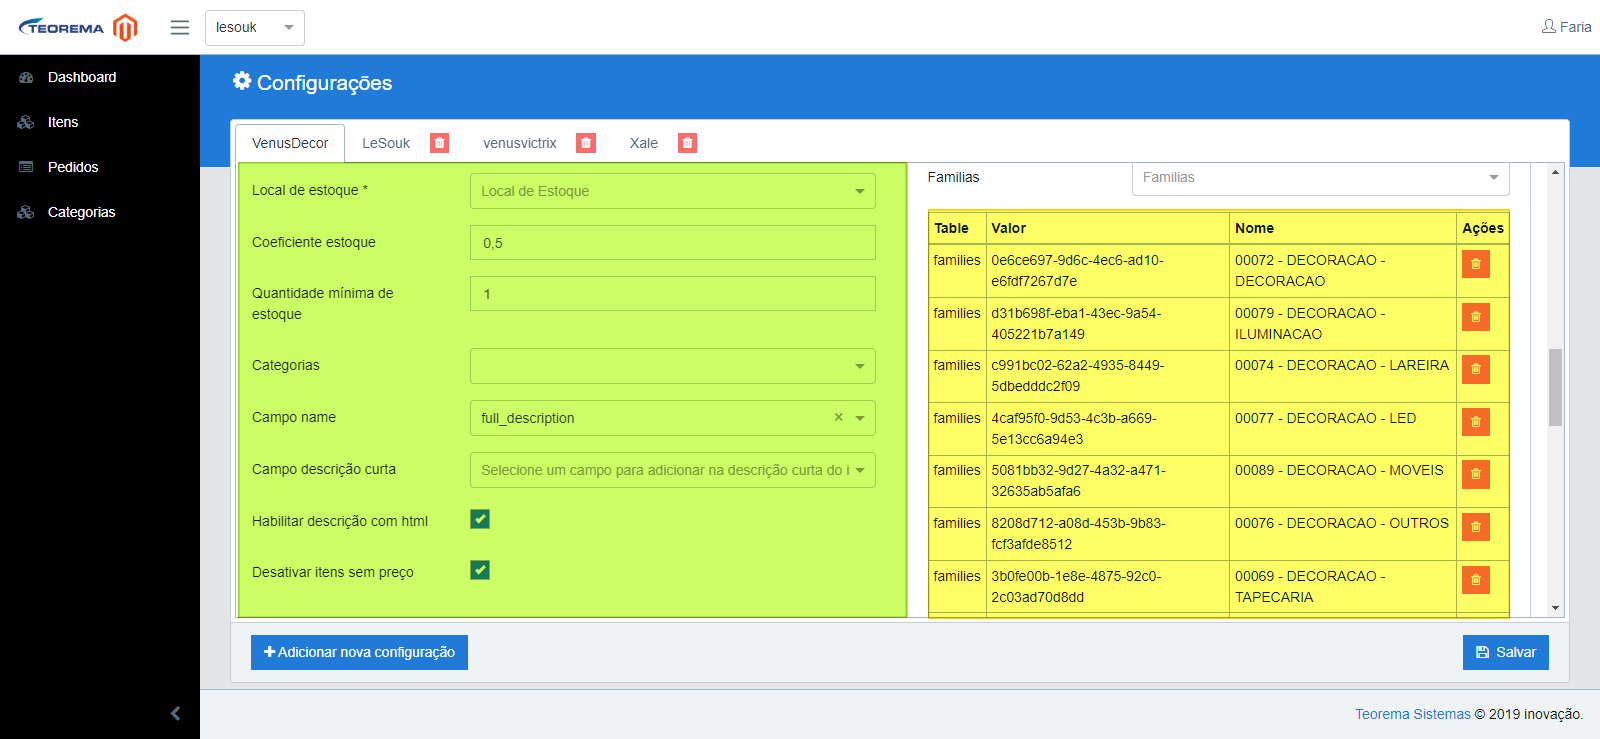Toggle Desativar itens sem preço checkbox
The width and height of the screenshot is (1600, 739).
[x=480, y=570]
